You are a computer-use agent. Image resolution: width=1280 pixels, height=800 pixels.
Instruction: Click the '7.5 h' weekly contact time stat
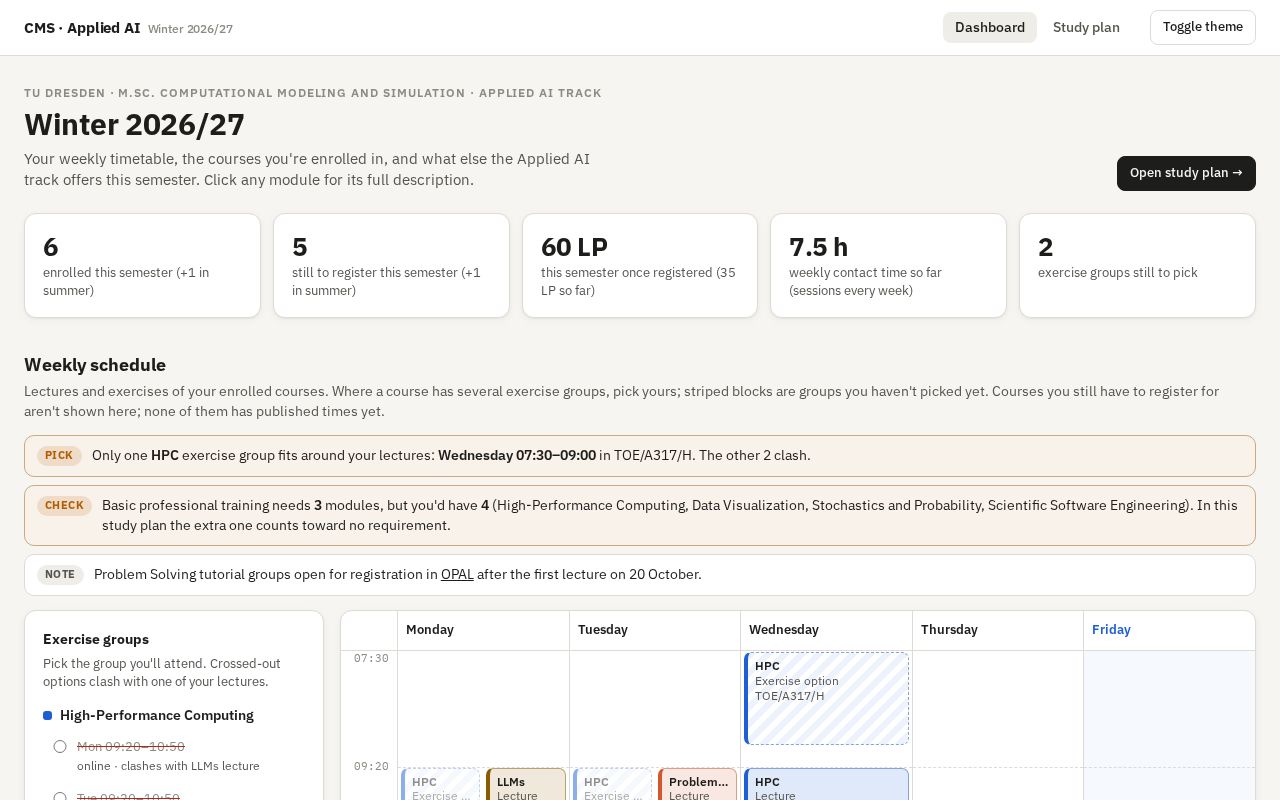[x=888, y=265]
